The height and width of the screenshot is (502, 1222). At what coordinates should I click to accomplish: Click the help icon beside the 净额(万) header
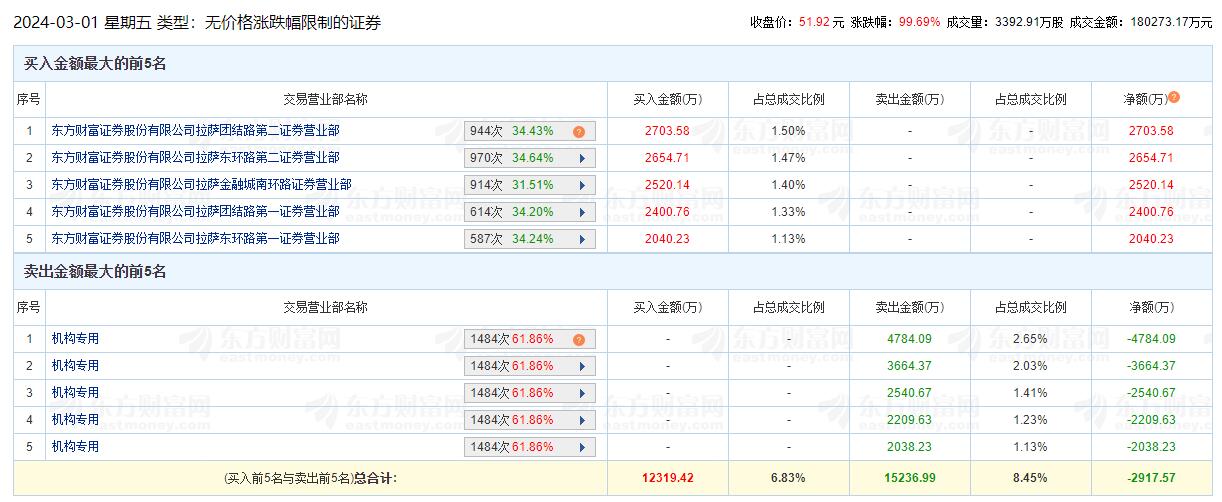pyautogui.click(x=1174, y=97)
